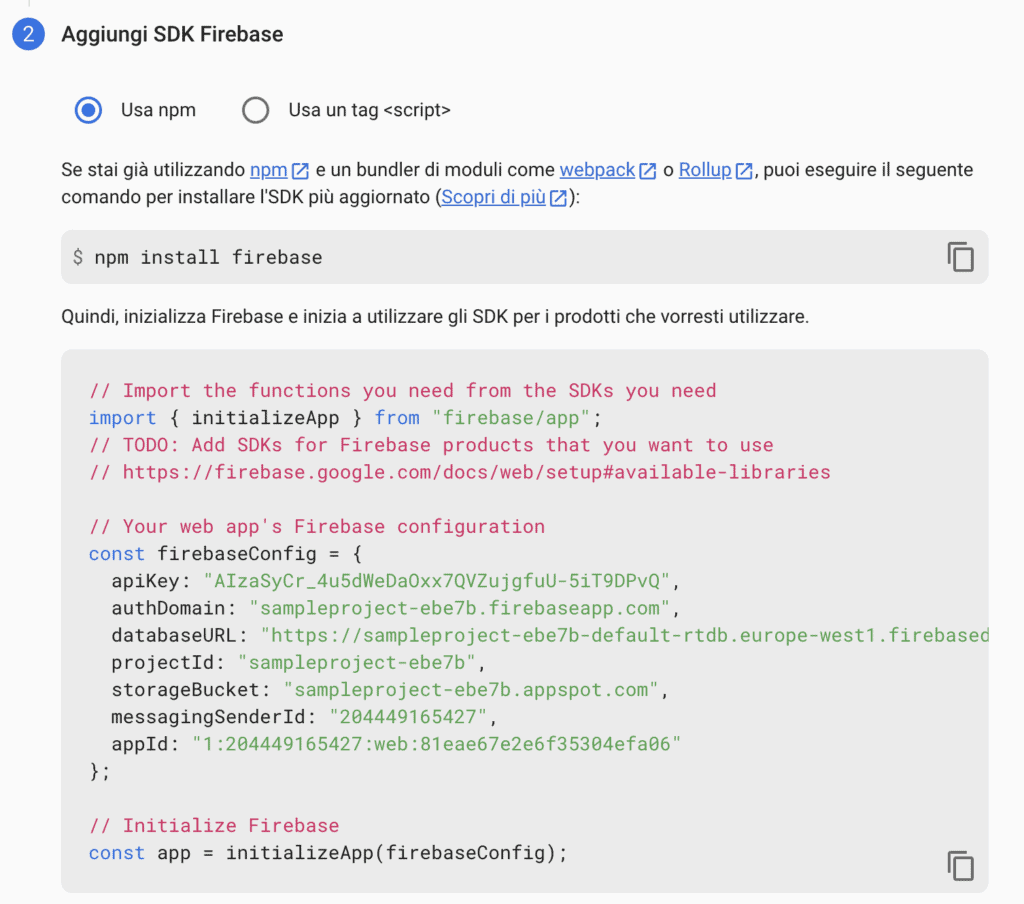Image resolution: width=1024 pixels, height=904 pixels.
Task: Copy the firebaseConfig code snippet
Action: pyautogui.click(x=960, y=865)
